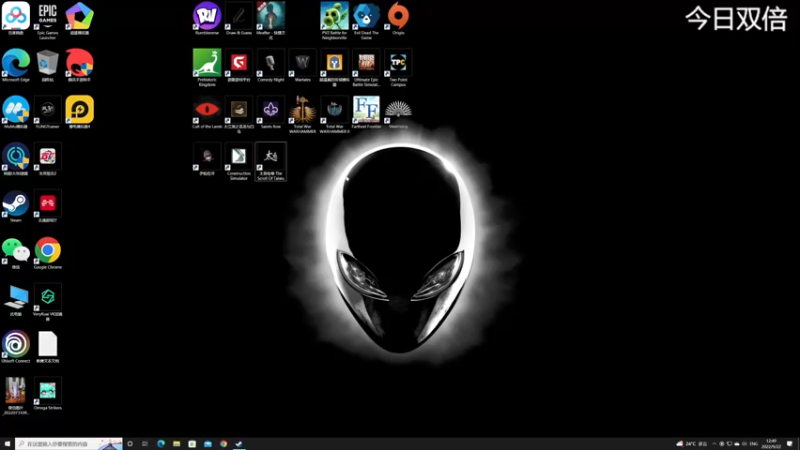Viewport: 800px width, 450px height.
Task: Open the golden helmet game shortcut
Action: click(334, 67)
